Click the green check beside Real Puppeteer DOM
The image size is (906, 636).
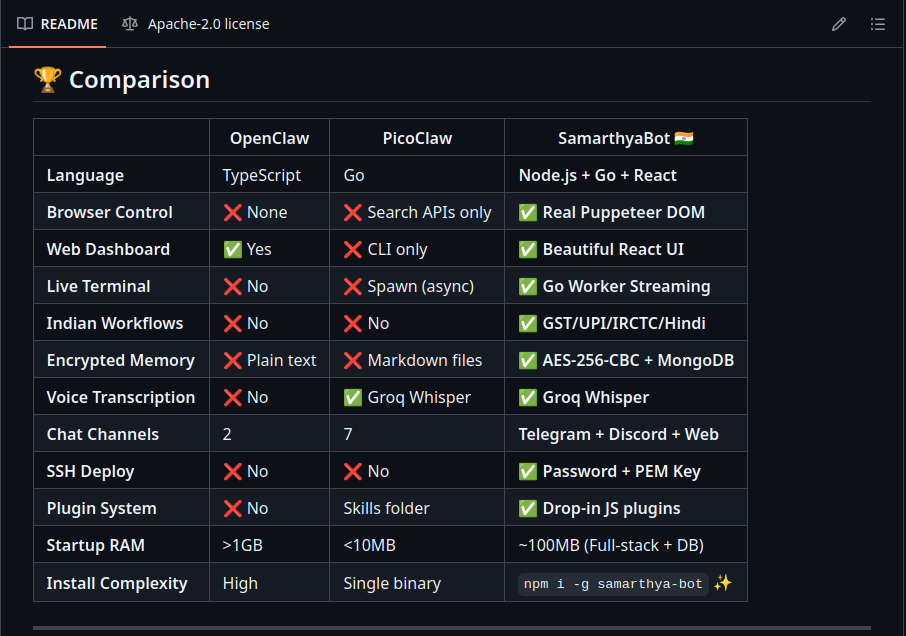click(x=527, y=211)
